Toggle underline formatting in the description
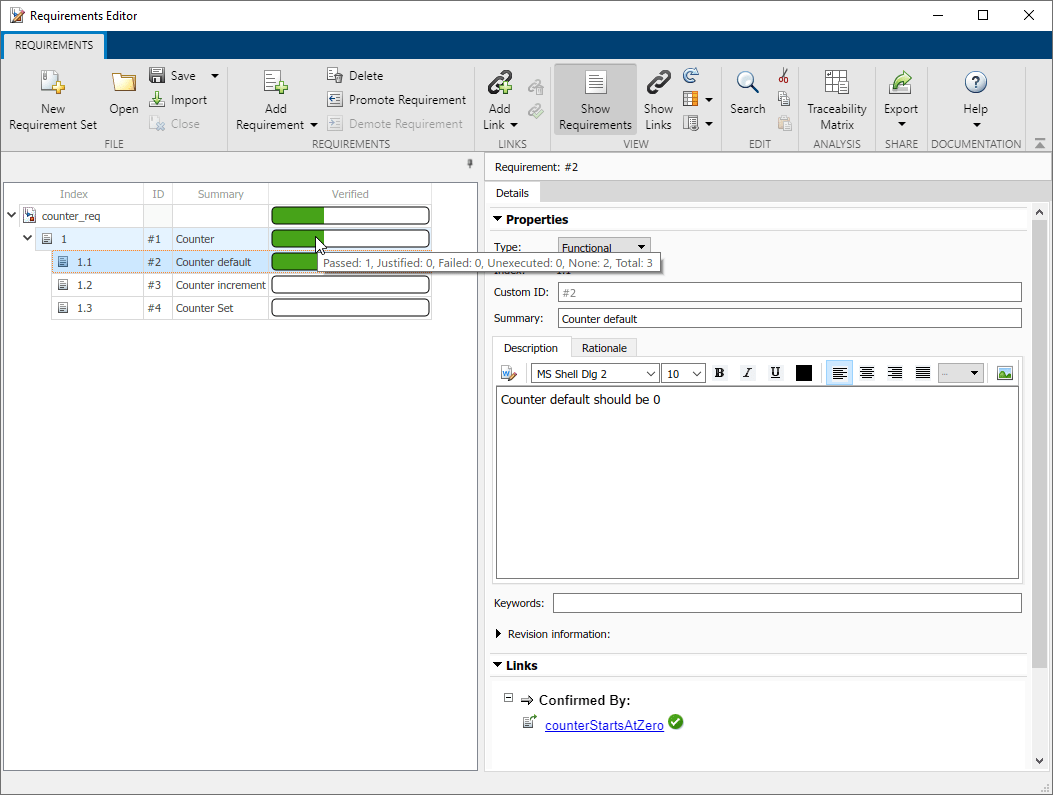1053x795 pixels. click(775, 372)
